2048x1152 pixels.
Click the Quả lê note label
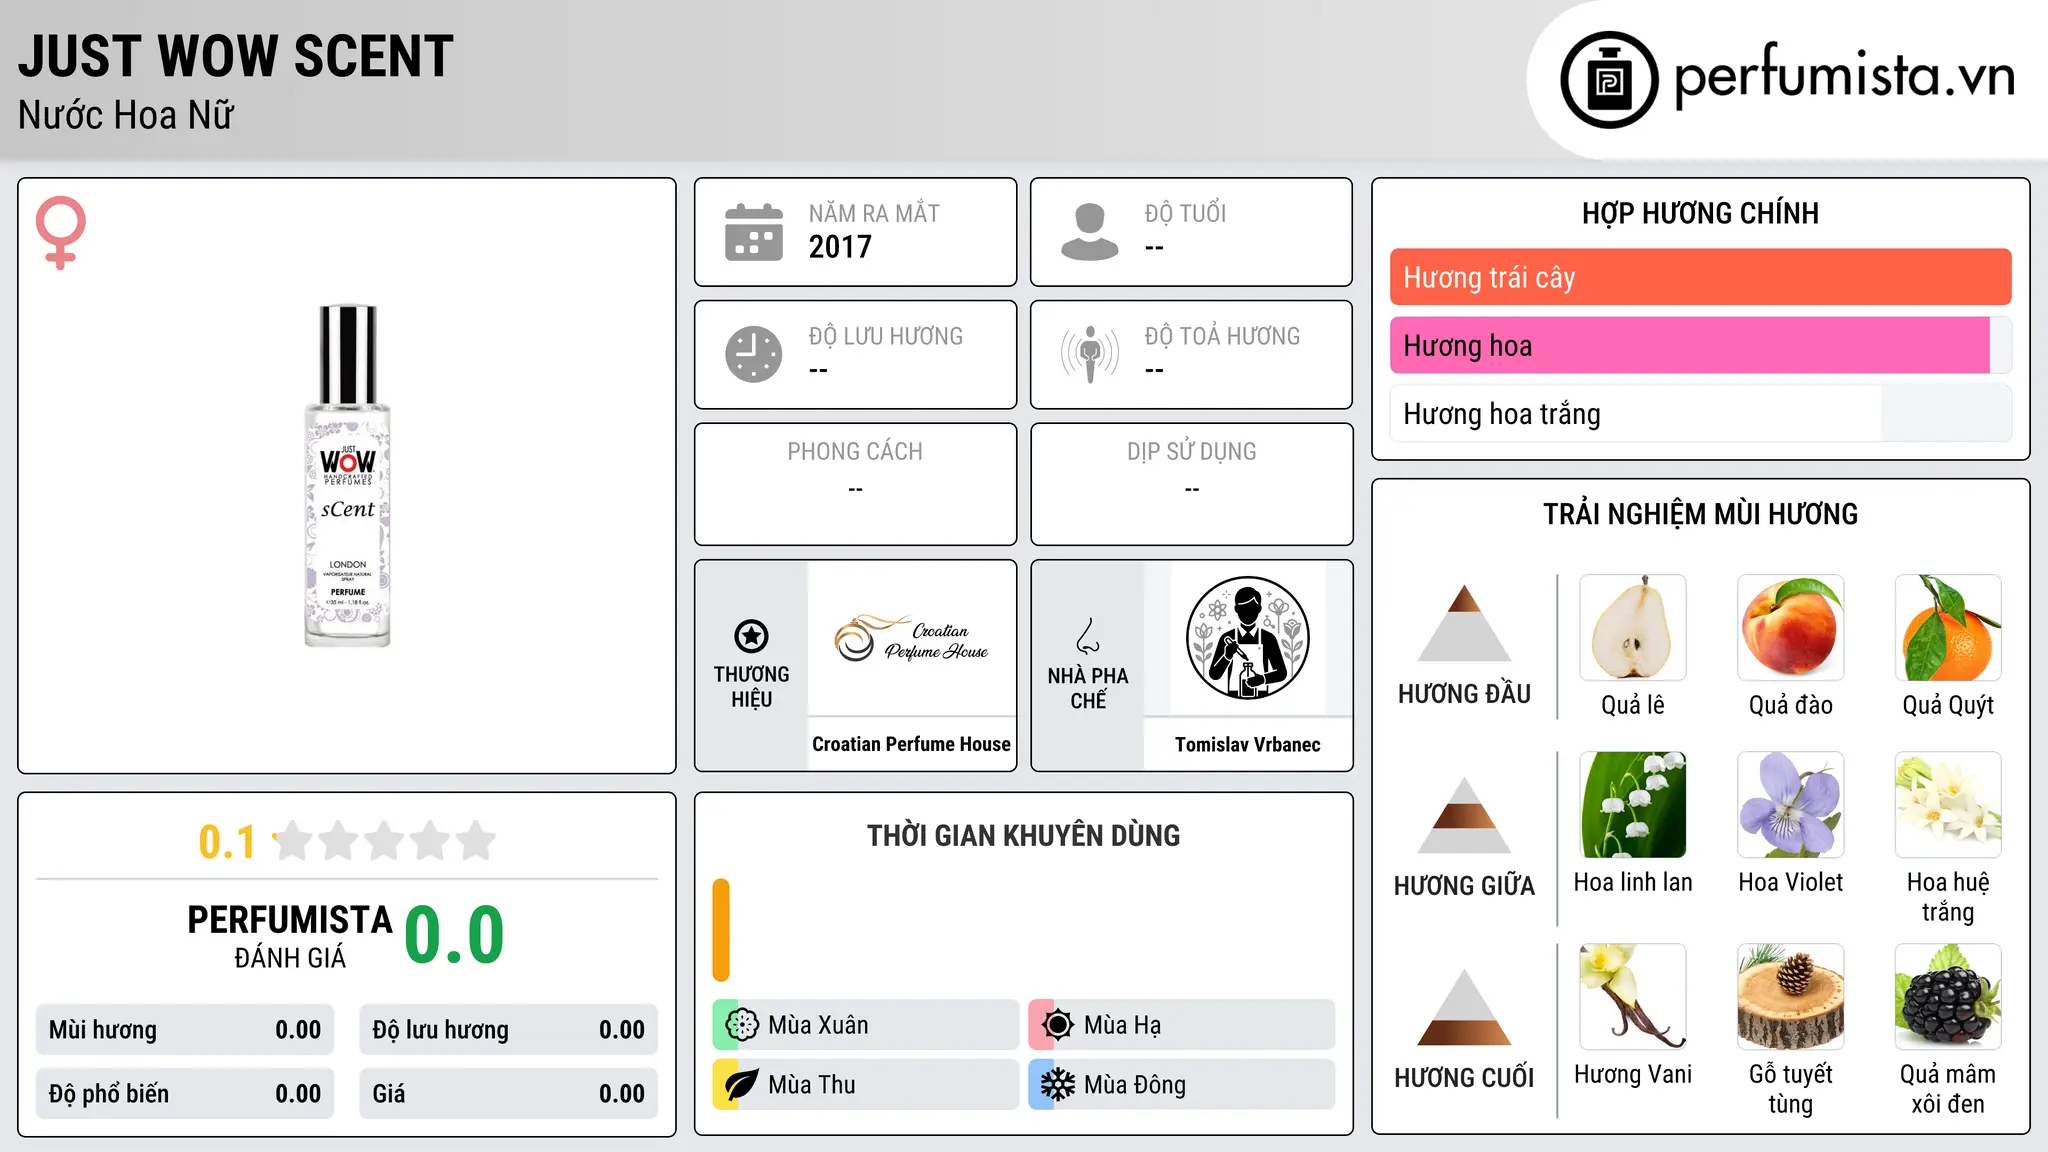pyautogui.click(x=1633, y=705)
